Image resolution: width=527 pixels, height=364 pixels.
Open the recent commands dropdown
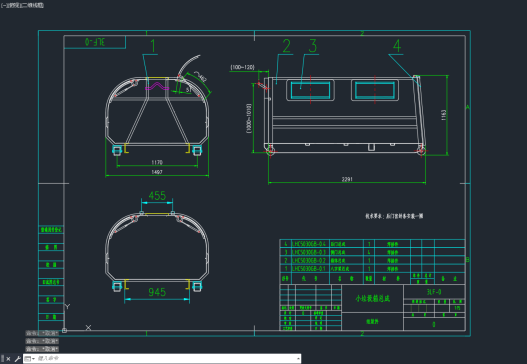[x=30, y=359]
